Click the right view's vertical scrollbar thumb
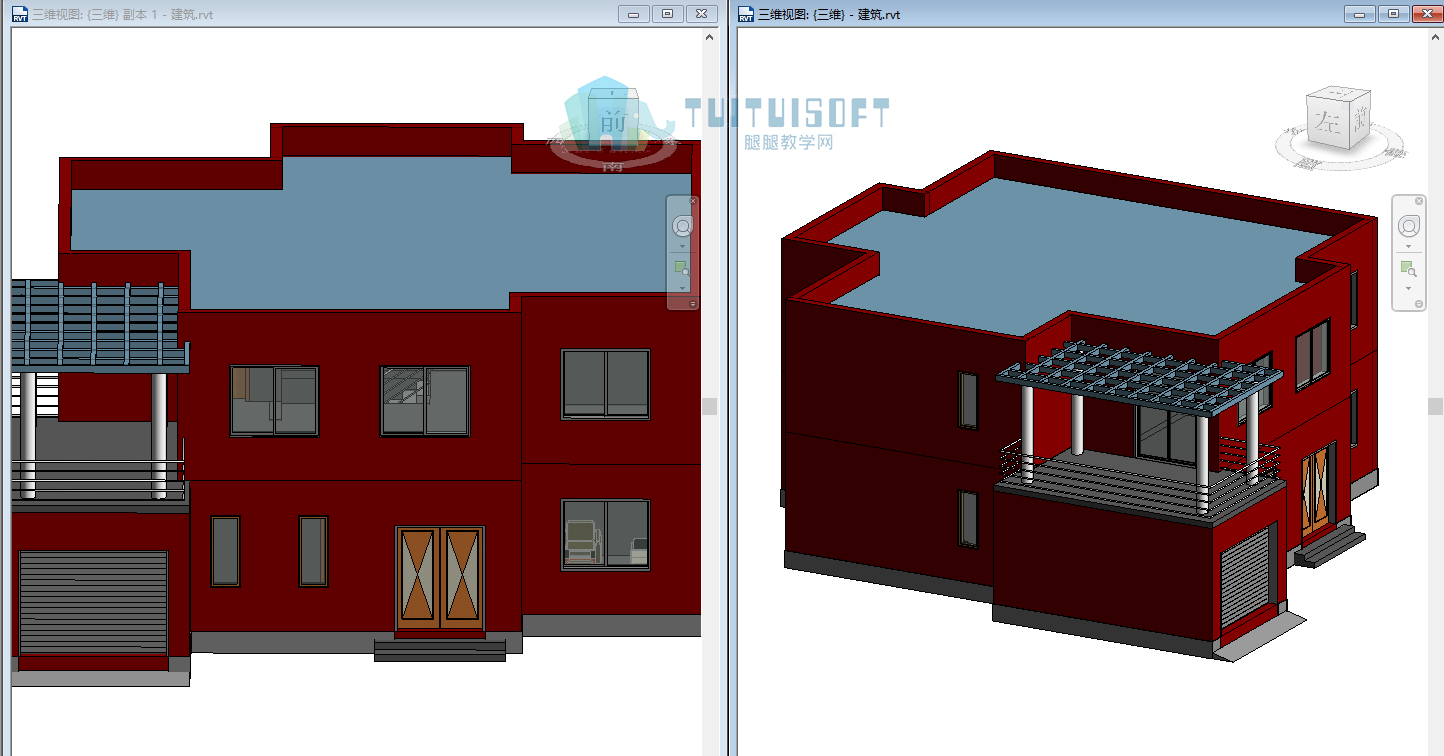The width and height of the screenshot is (1444, 756). [x=1435, y=406]
